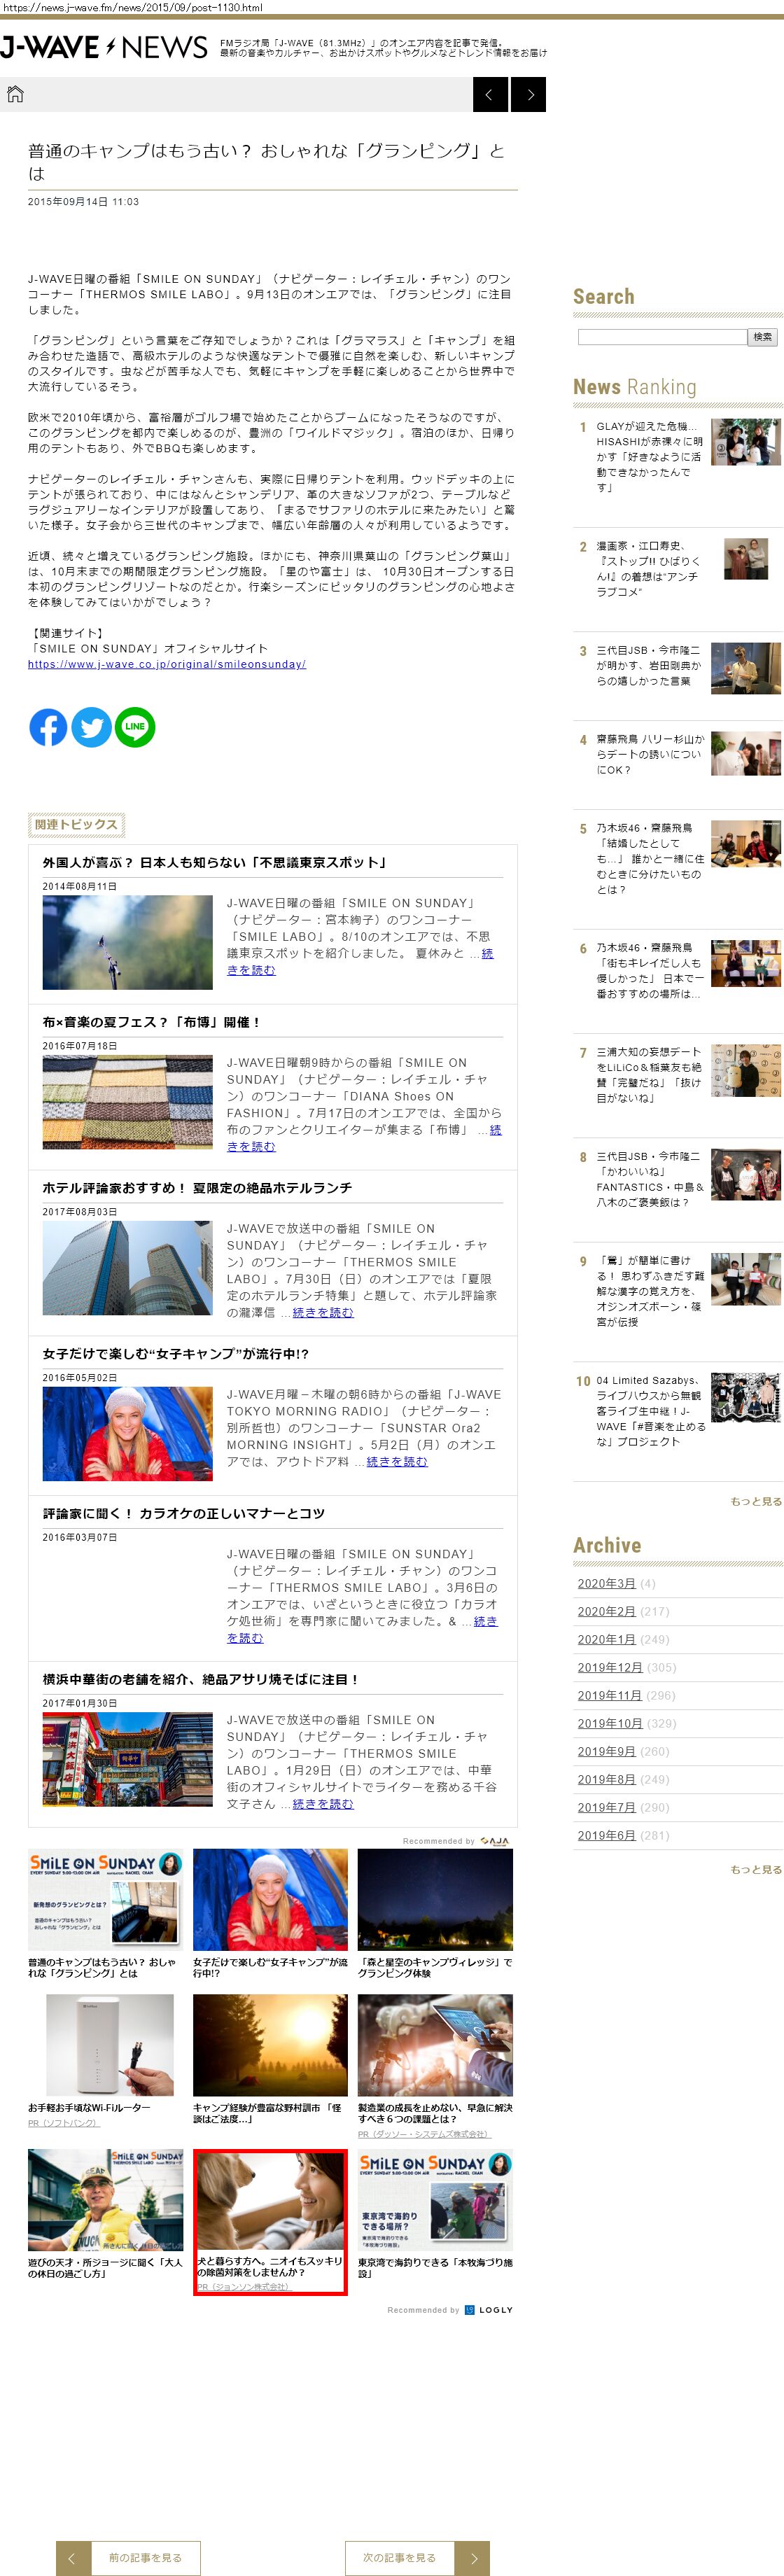Click the home icon in navigation bar

tap(15, 95)
